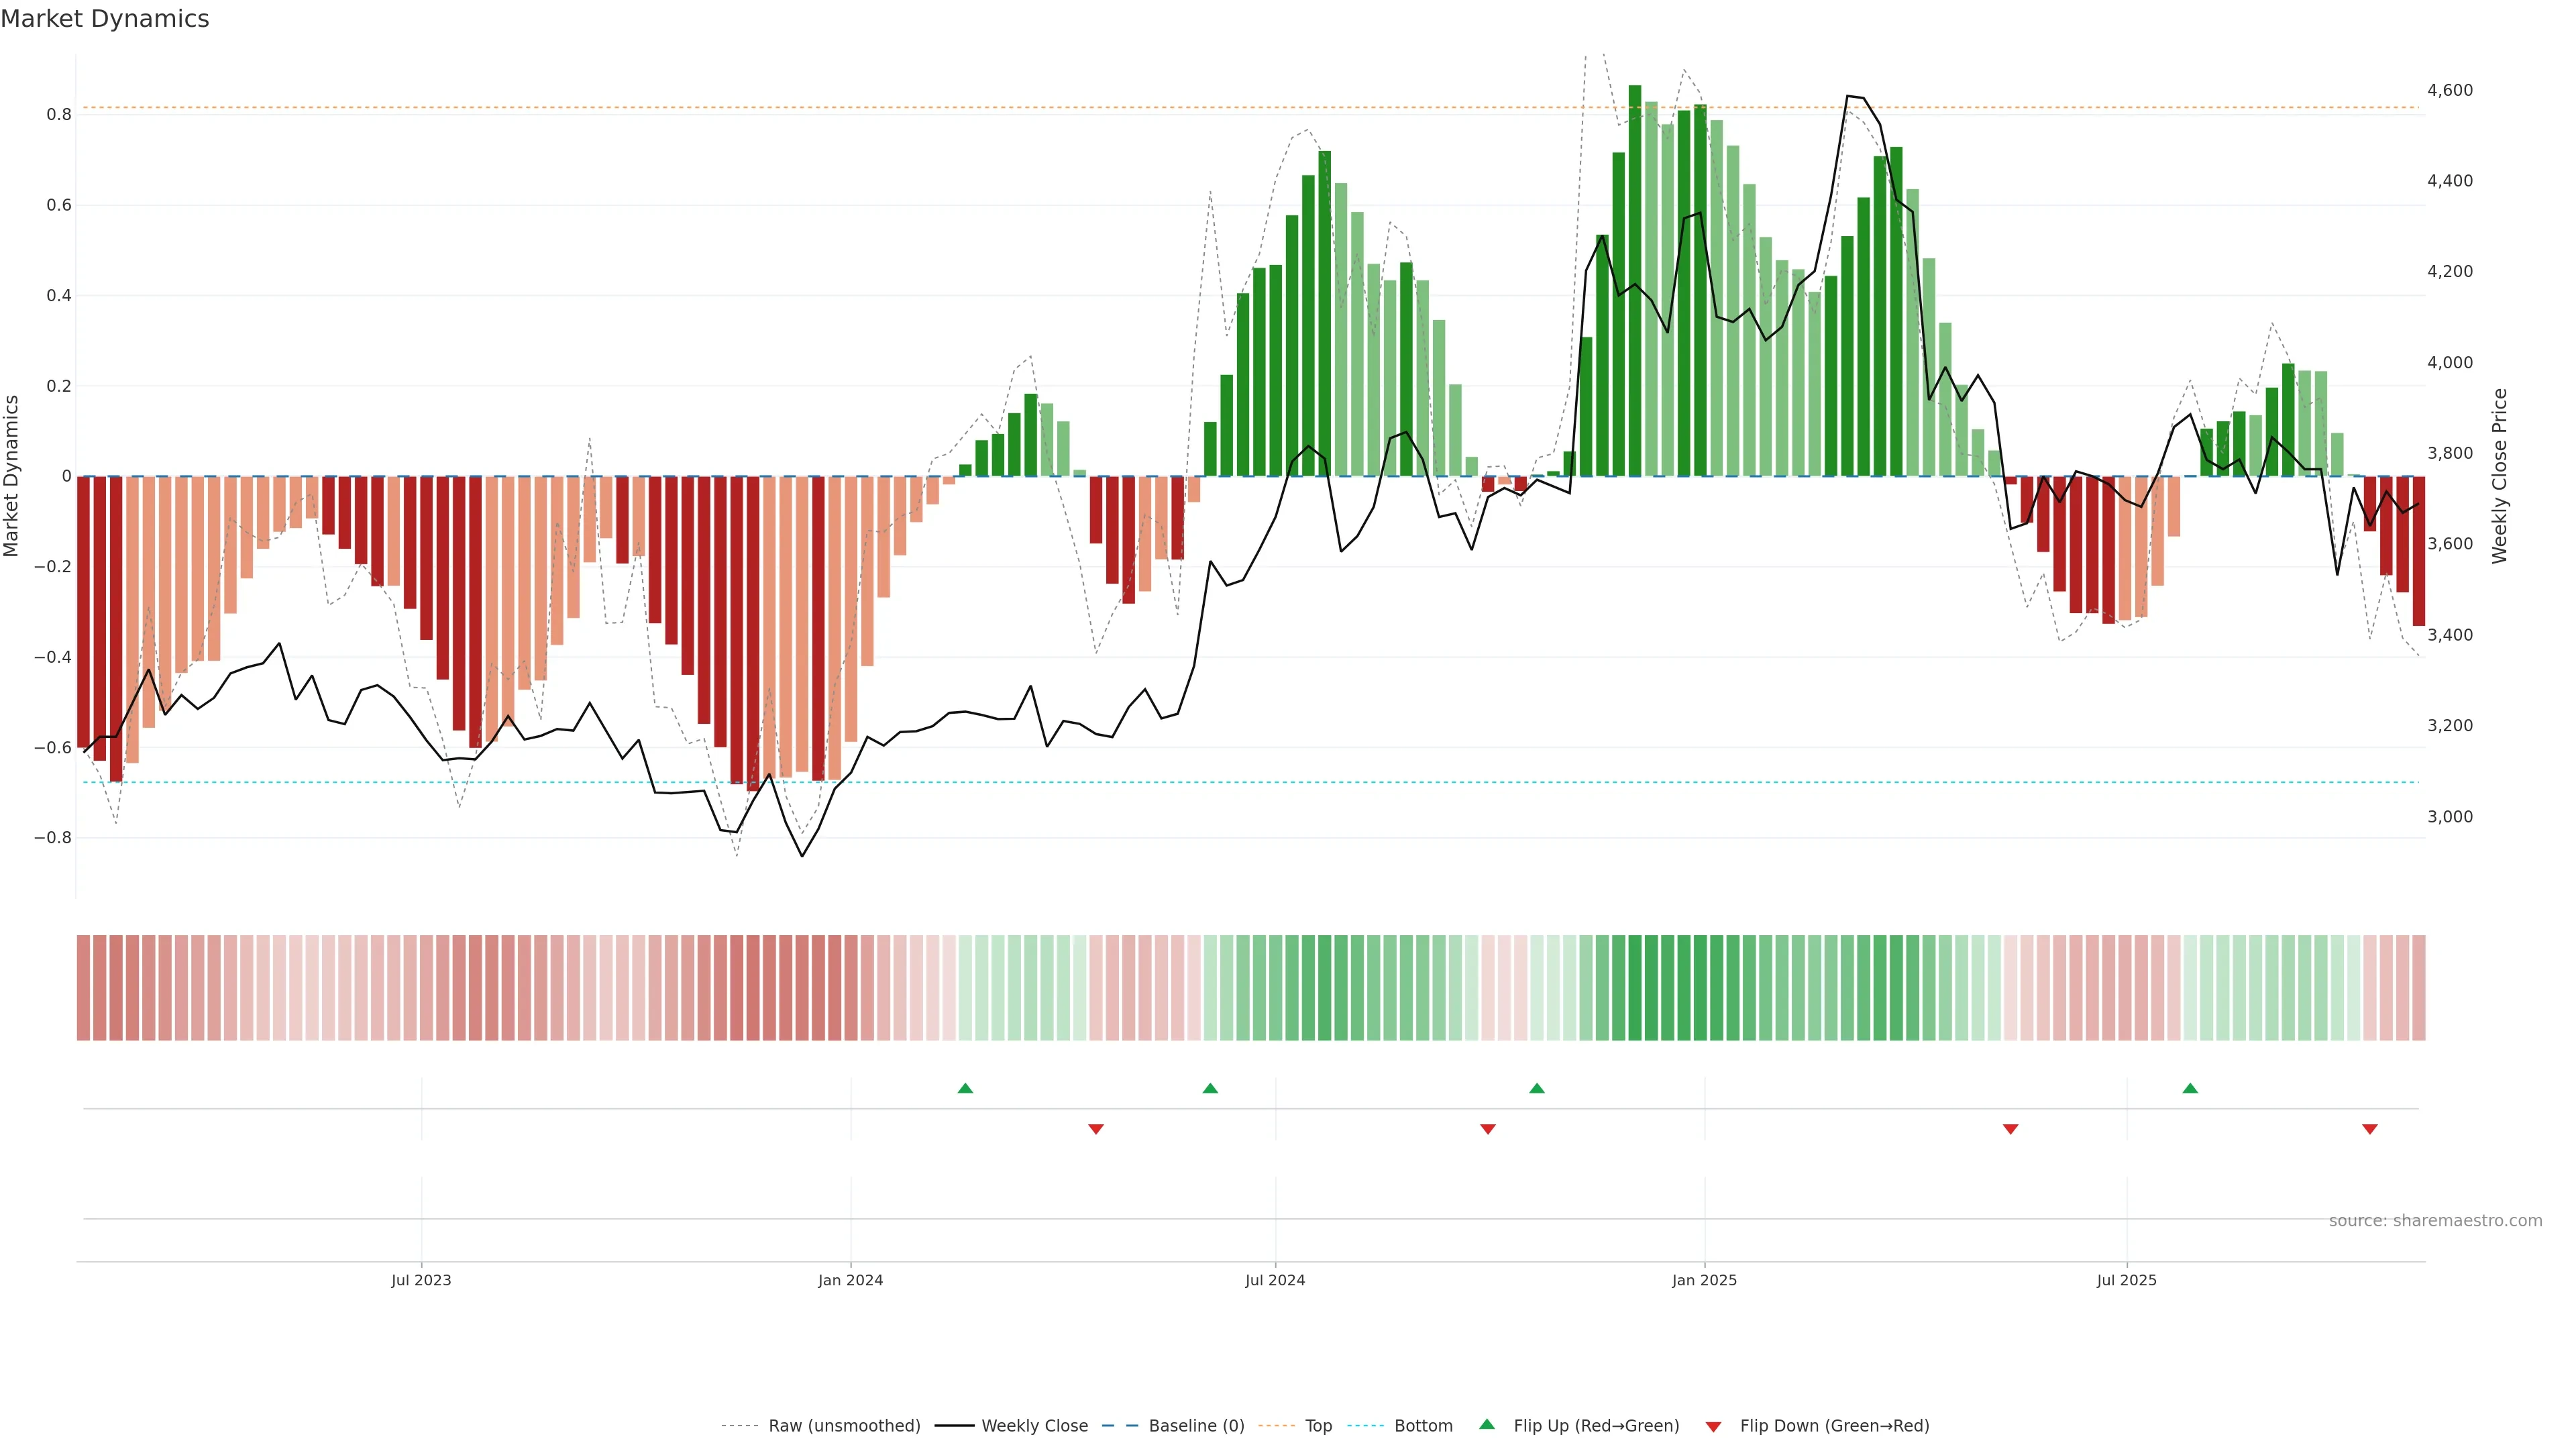Click the last red flip-down triangle marker

[2369, 1129]
